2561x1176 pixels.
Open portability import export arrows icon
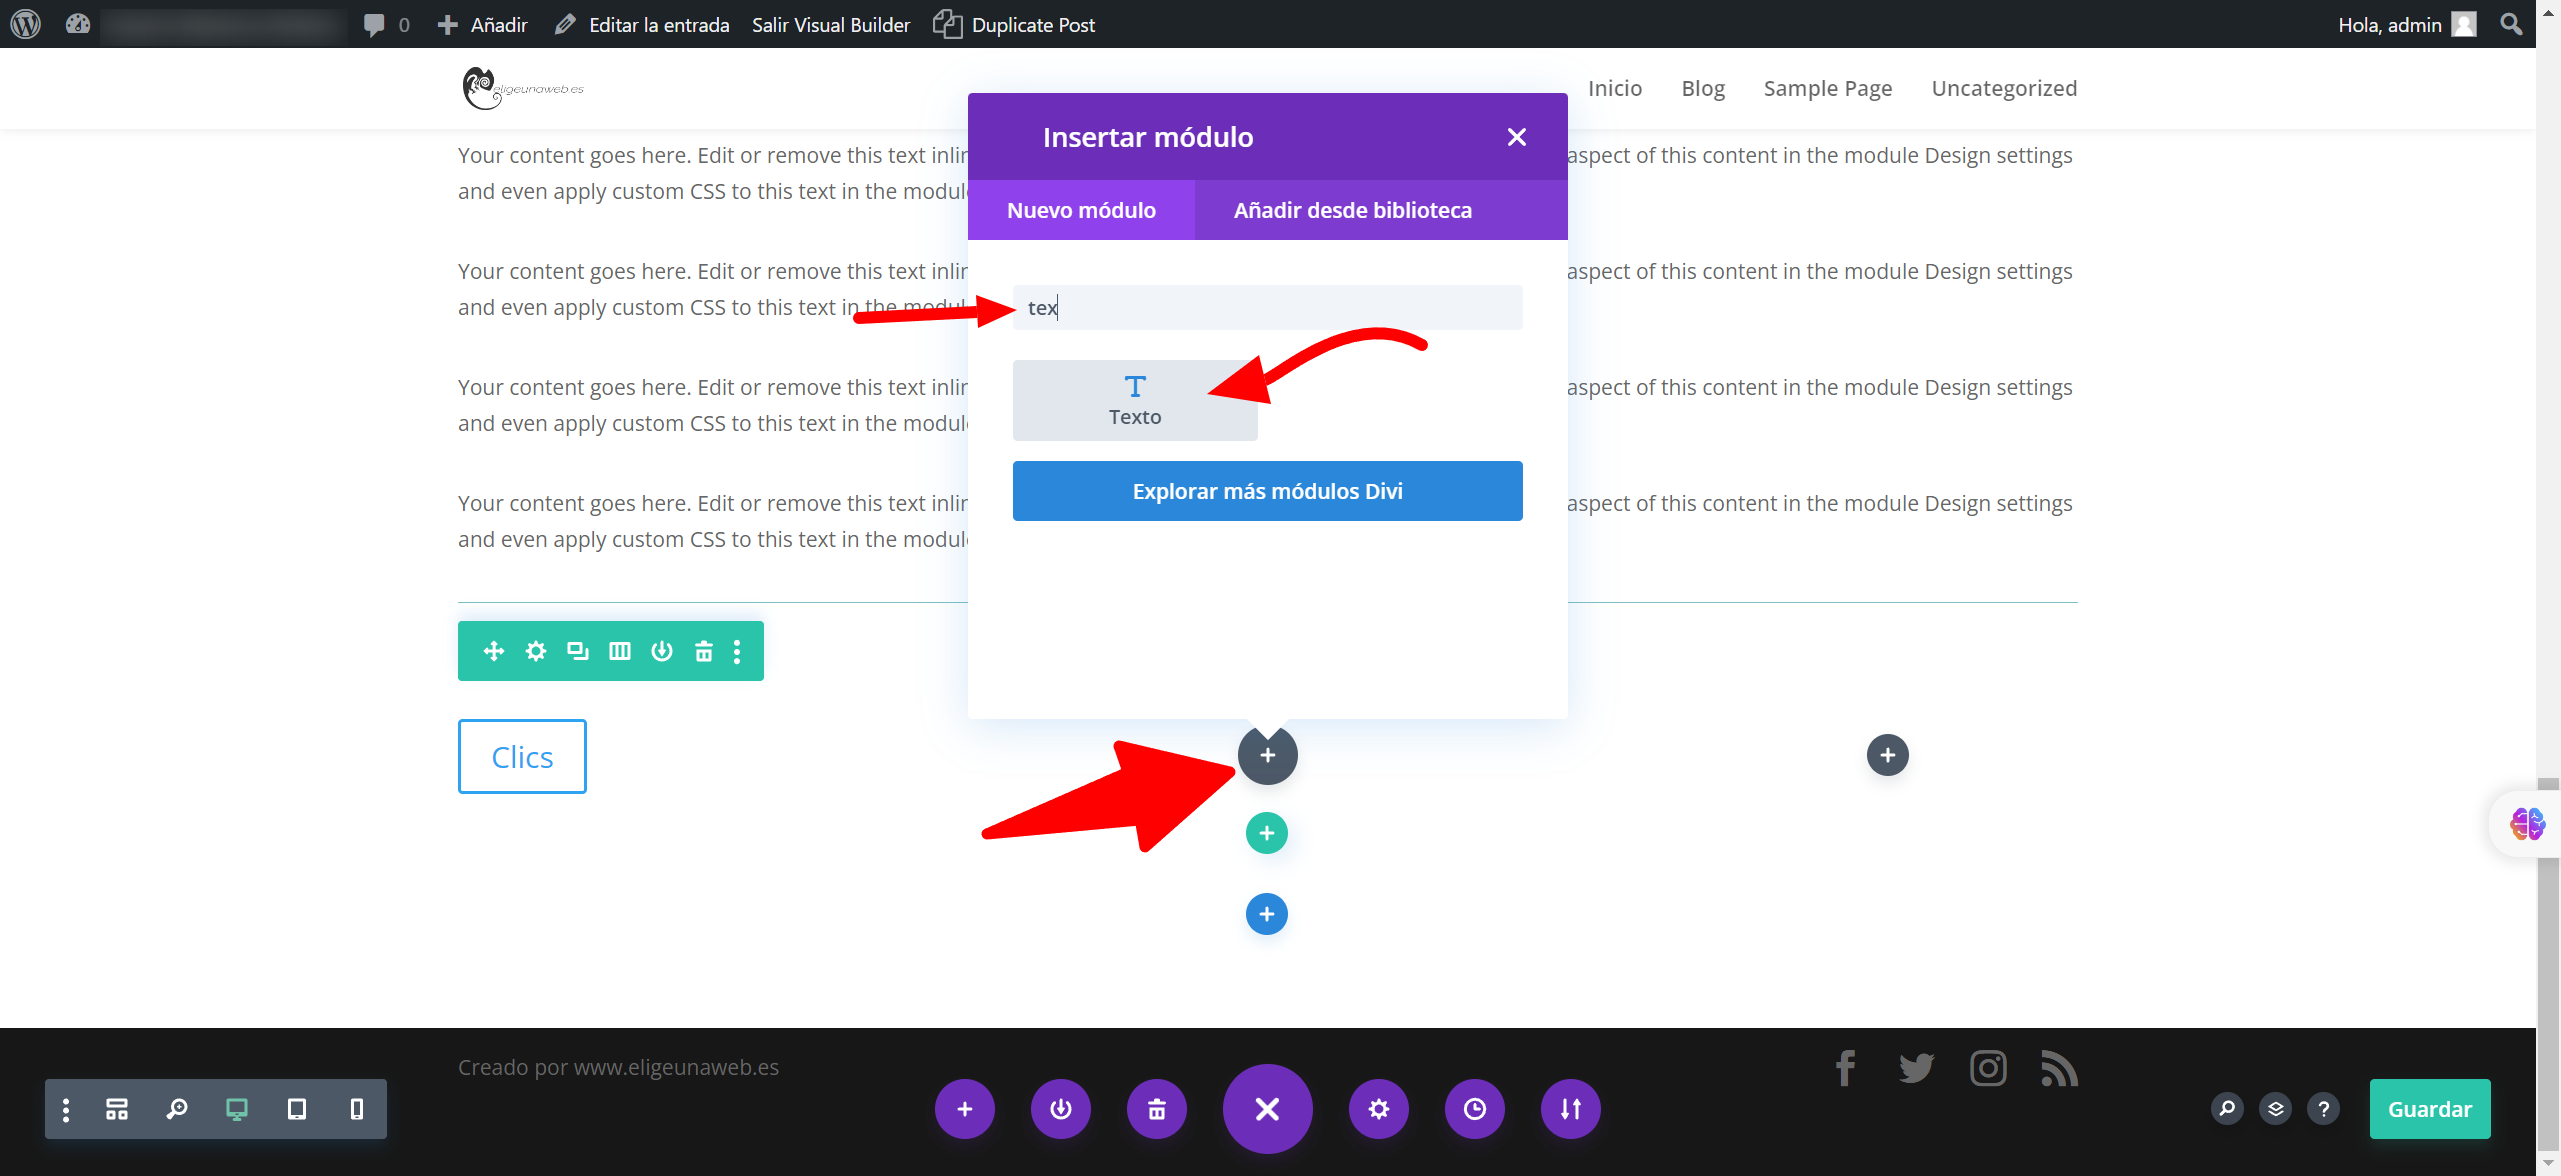(1570, 1109)
